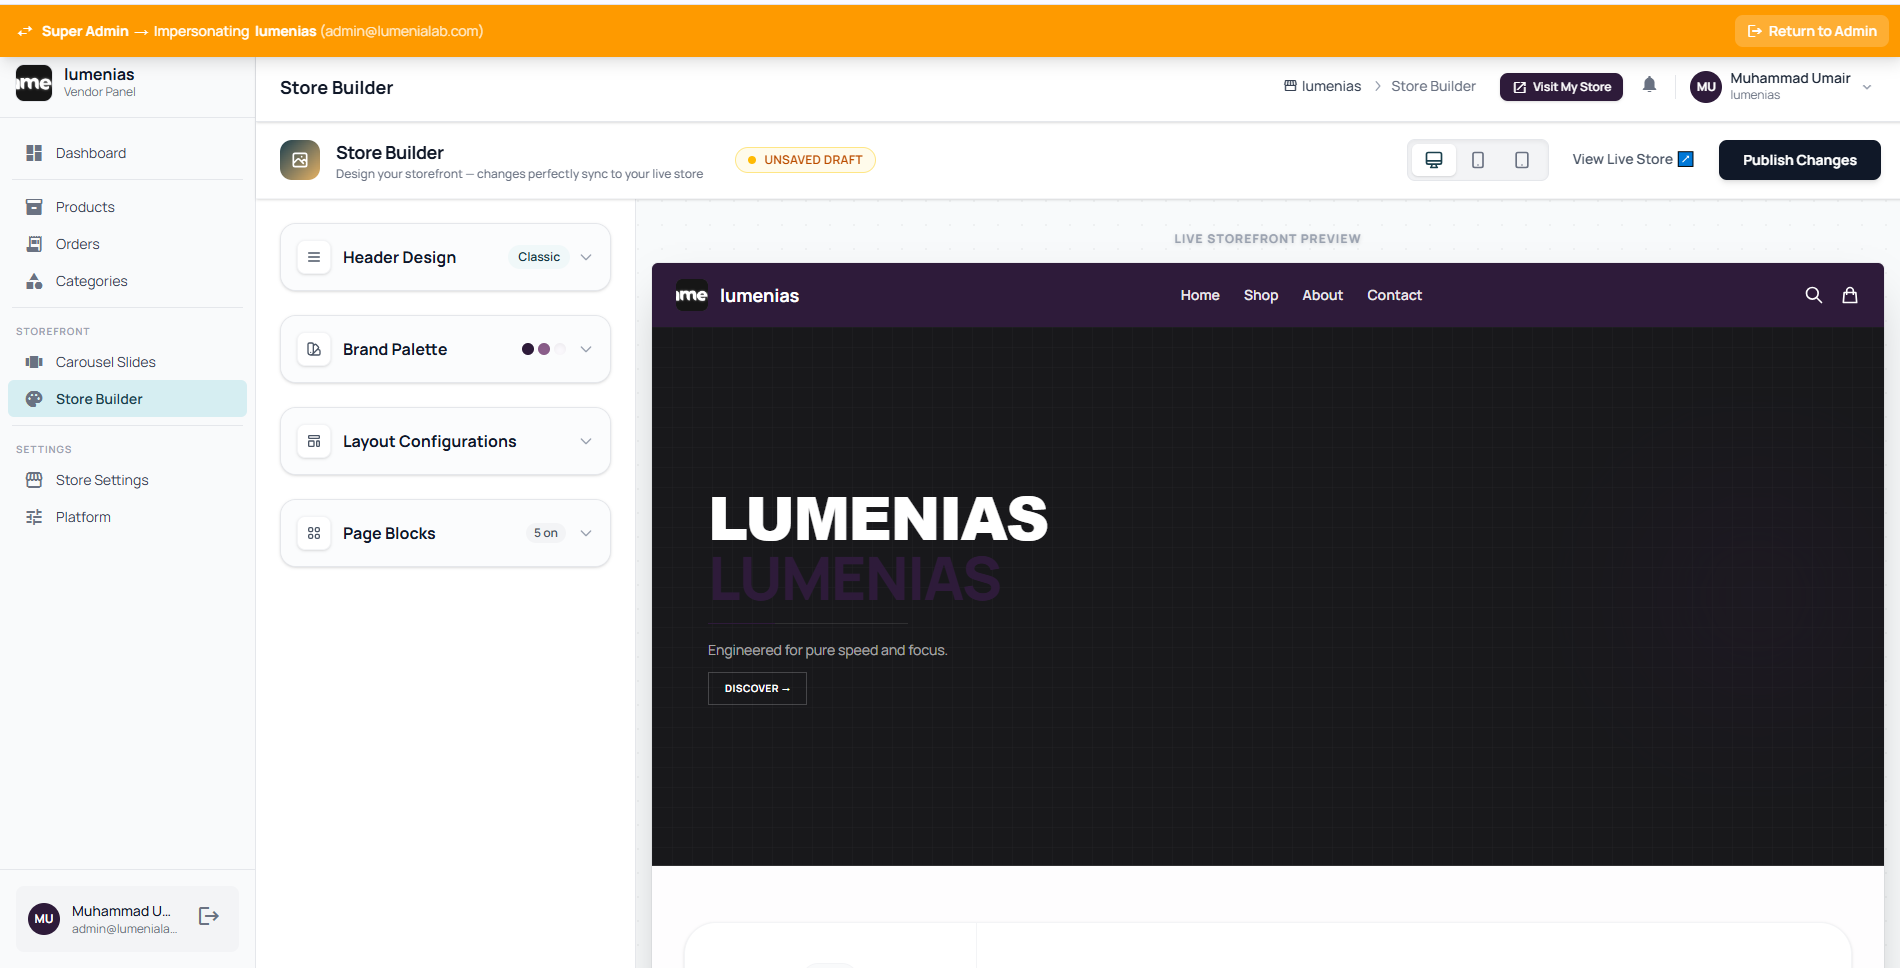
Task: Click the light color dot in Brand Palette
Action: 560,349
